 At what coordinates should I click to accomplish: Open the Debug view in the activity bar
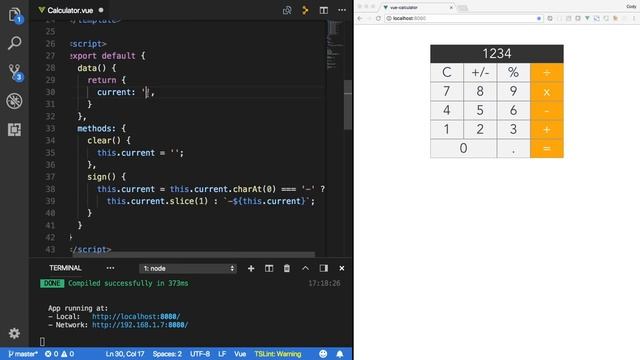point(14,101)
